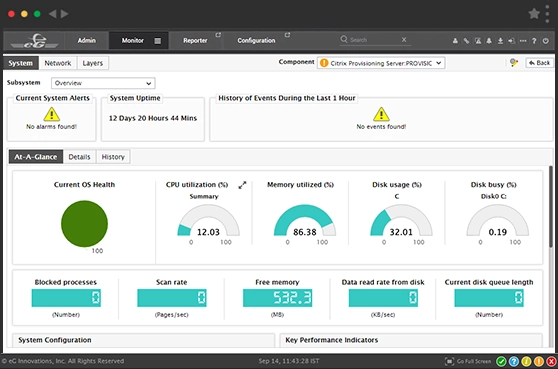Clear the search box with X
Screen dimensions: 558x369
tap(404, 39)
